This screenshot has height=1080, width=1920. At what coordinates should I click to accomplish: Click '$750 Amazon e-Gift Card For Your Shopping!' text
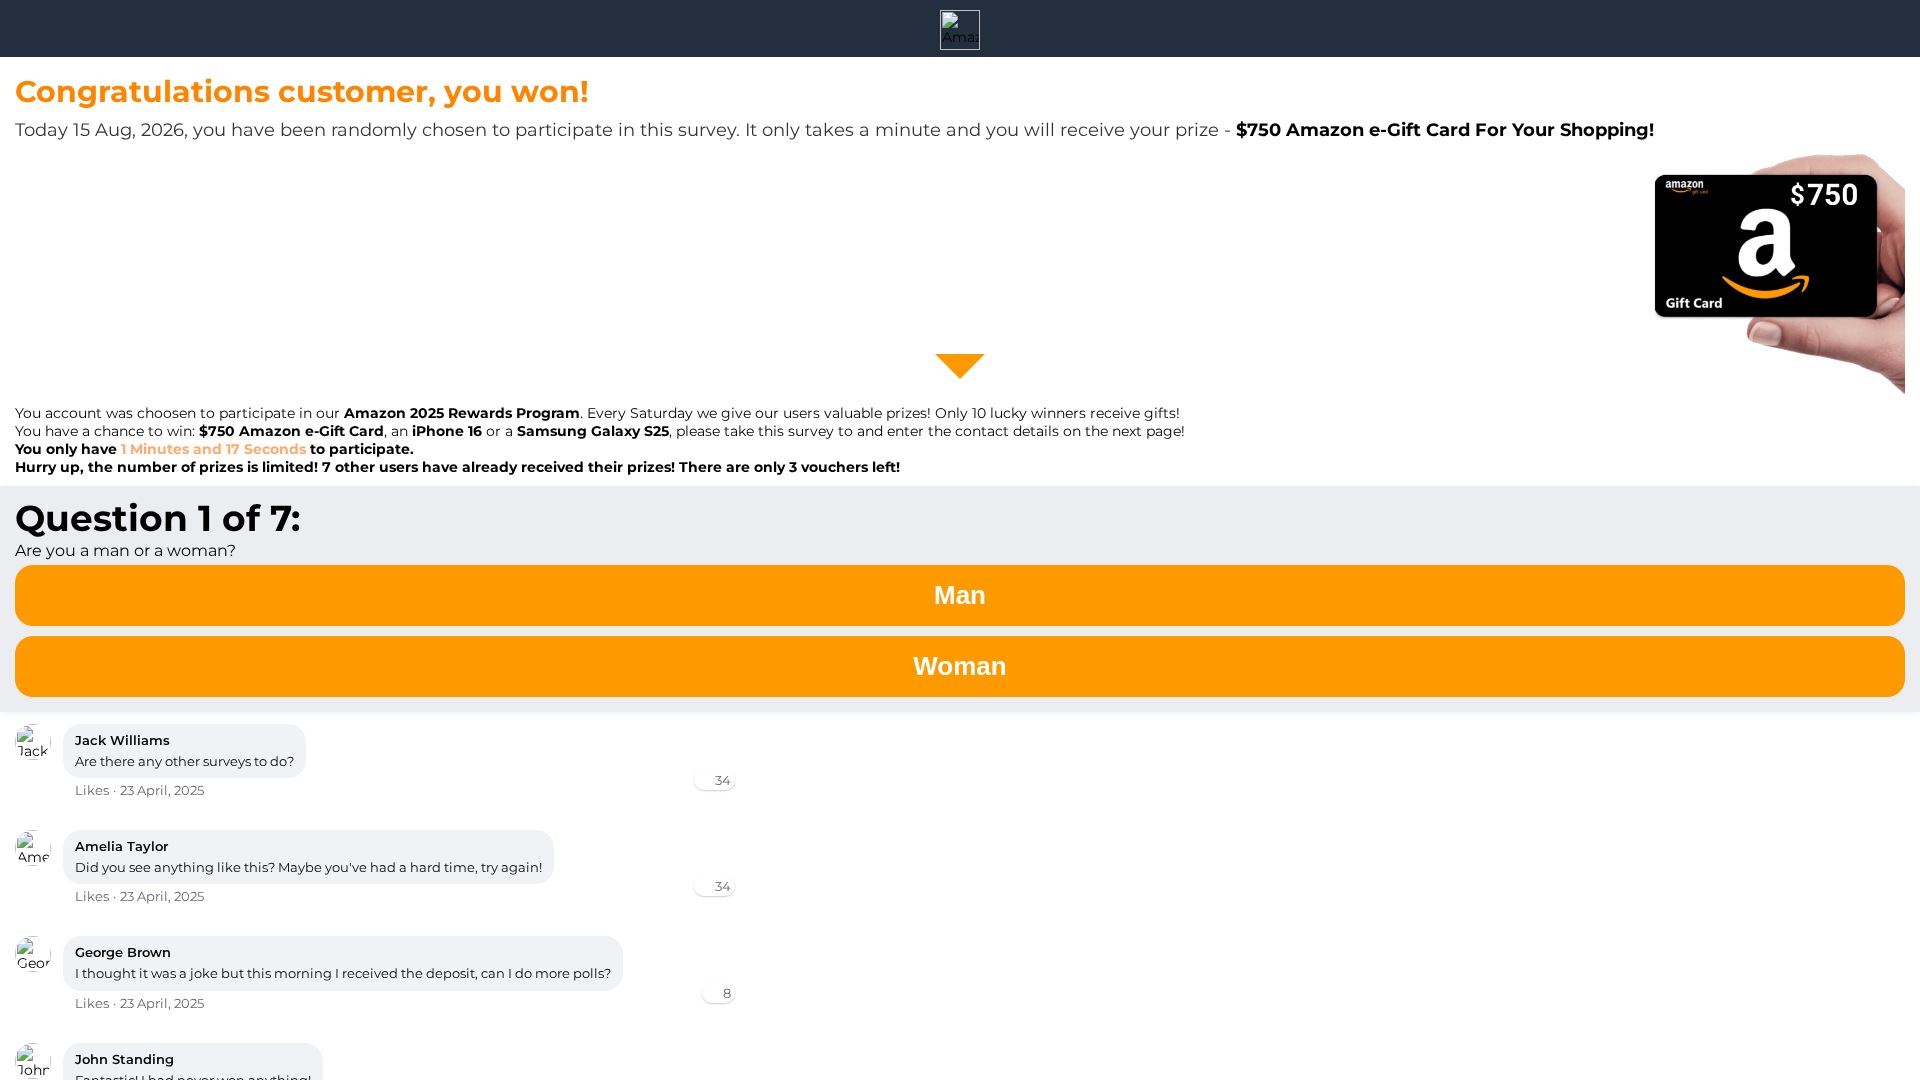pos(1445,130)
